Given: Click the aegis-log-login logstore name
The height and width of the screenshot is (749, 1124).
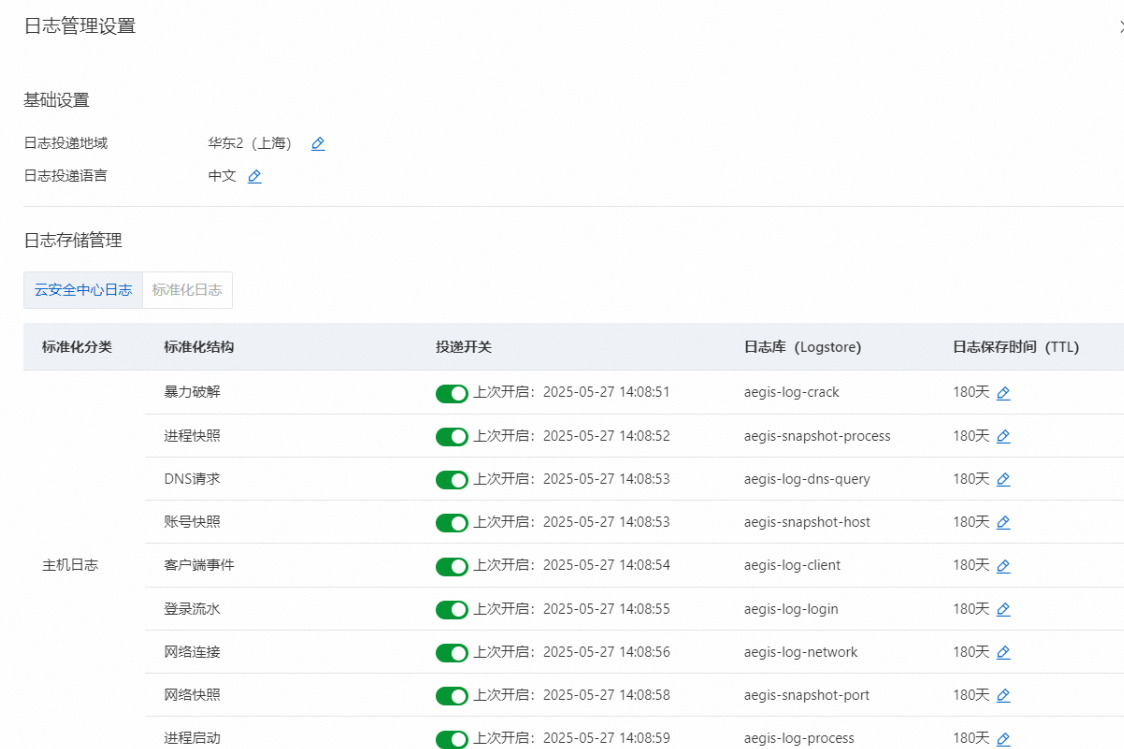Looking at the screenshot, I should point(791,609).
